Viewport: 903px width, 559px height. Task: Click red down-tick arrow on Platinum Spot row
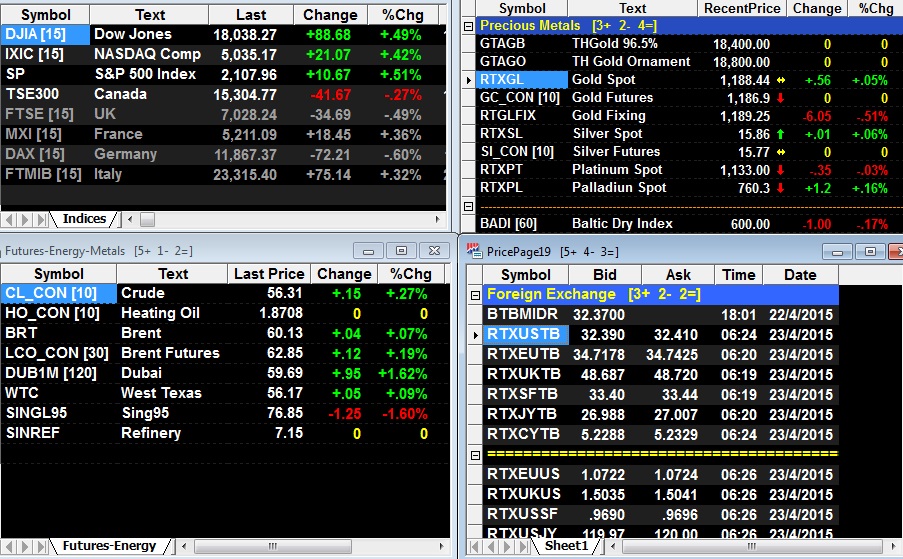tap(780, 170)
